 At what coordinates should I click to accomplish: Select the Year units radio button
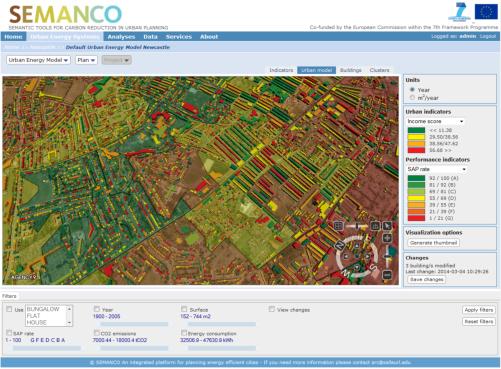pos(412,90)
